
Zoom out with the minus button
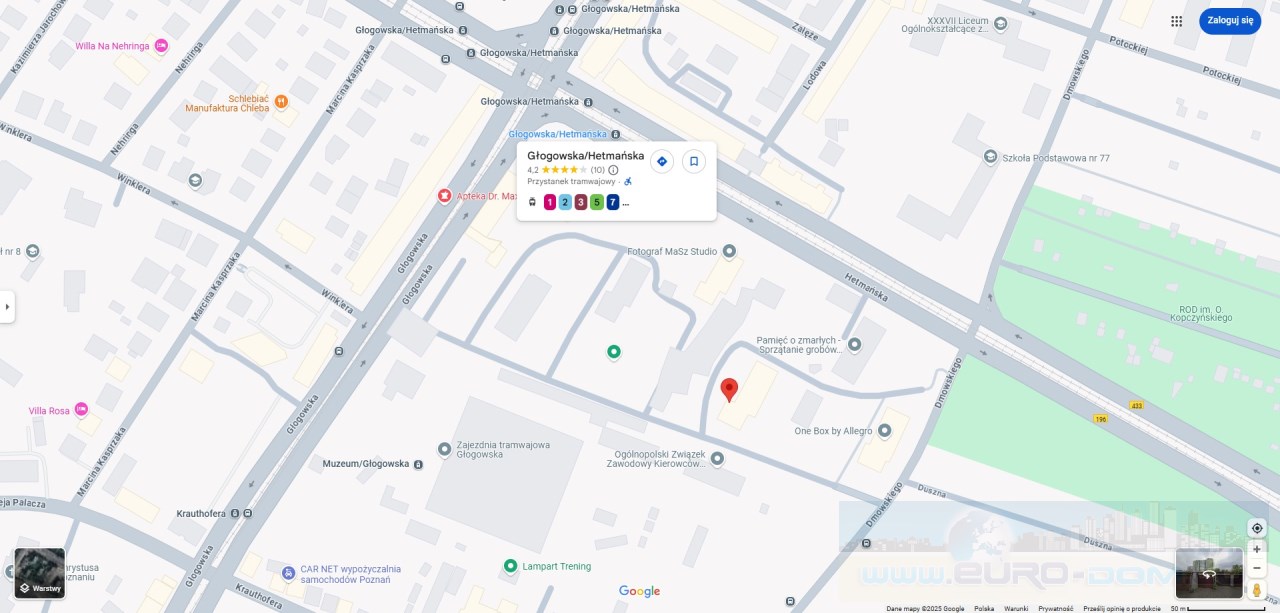point(1257,568)
